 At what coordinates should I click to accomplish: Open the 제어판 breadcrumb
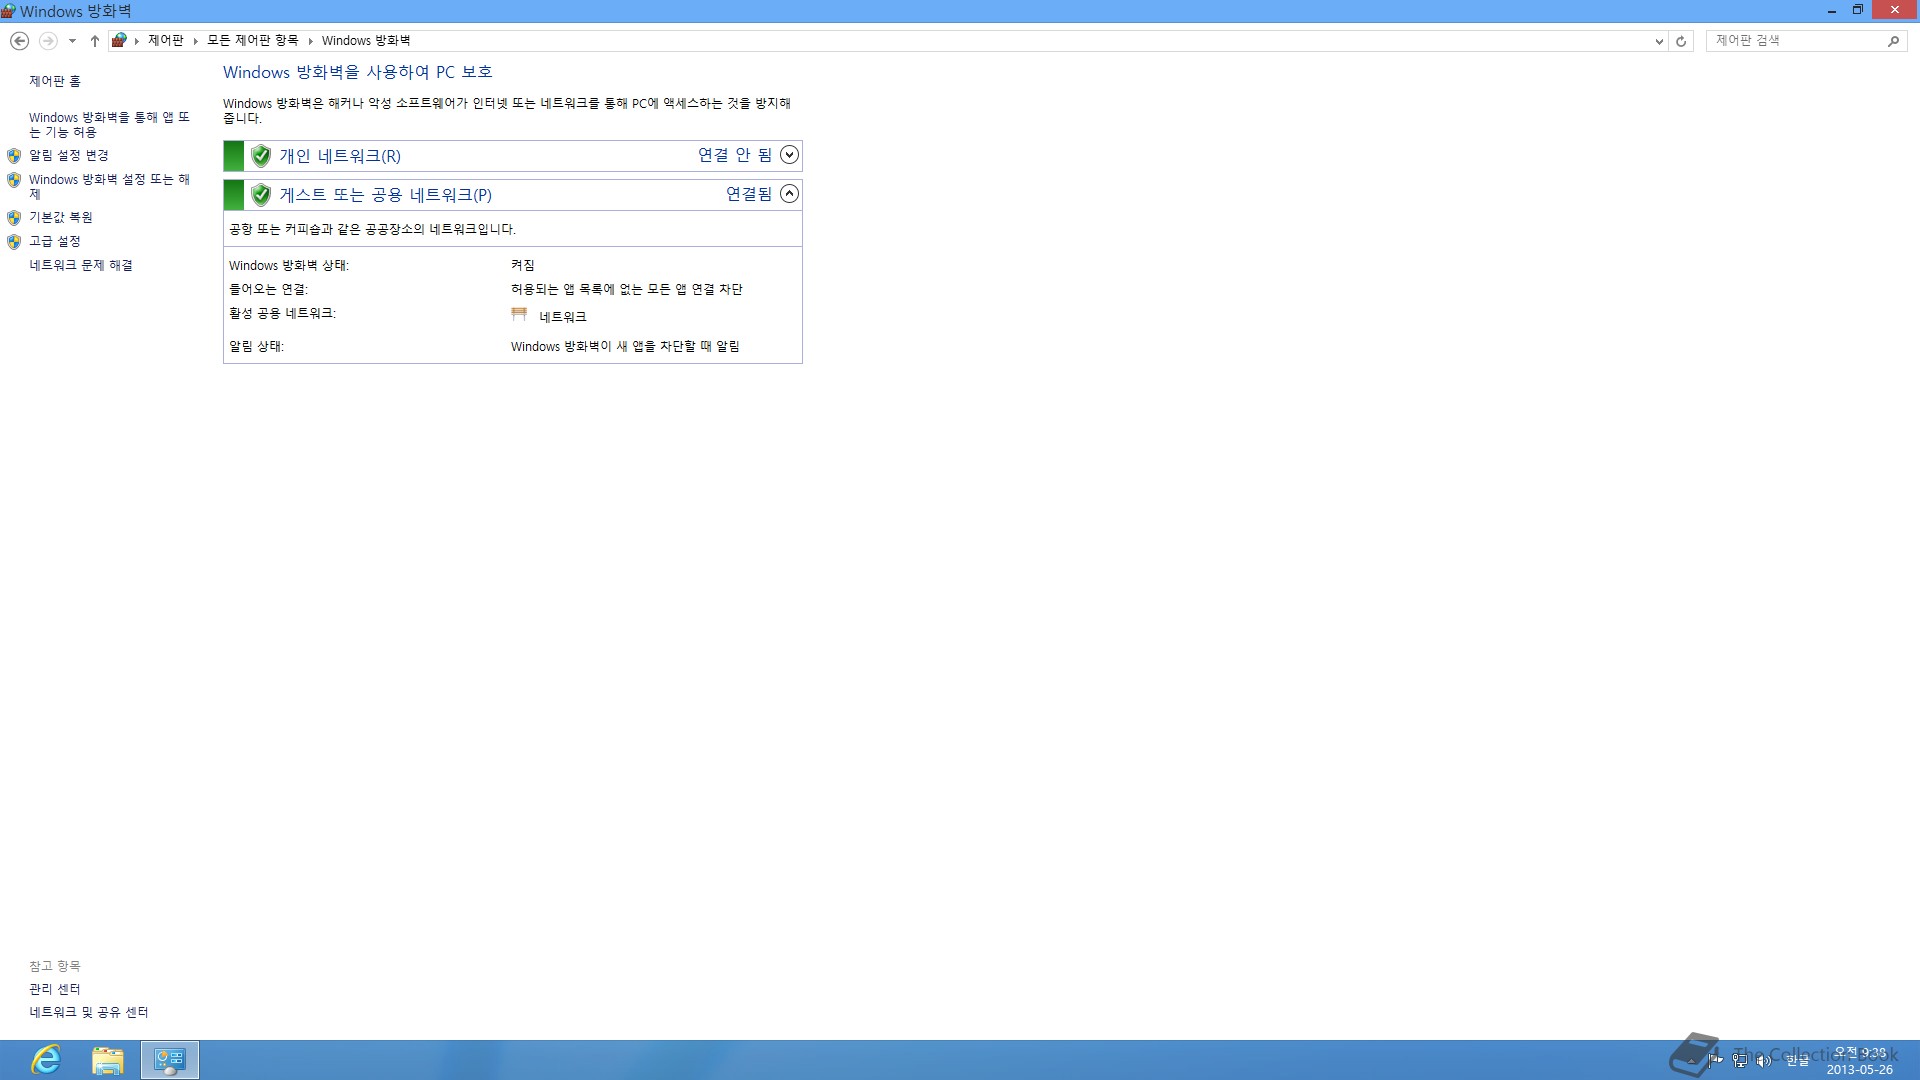coord(166,40)
